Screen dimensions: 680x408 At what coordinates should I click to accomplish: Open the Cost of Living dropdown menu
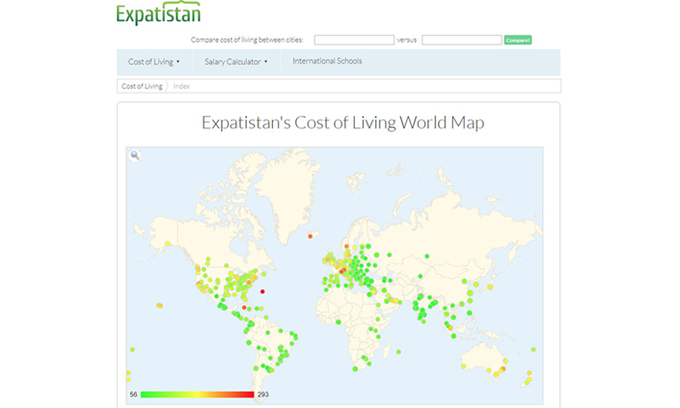tap(154, 62)
